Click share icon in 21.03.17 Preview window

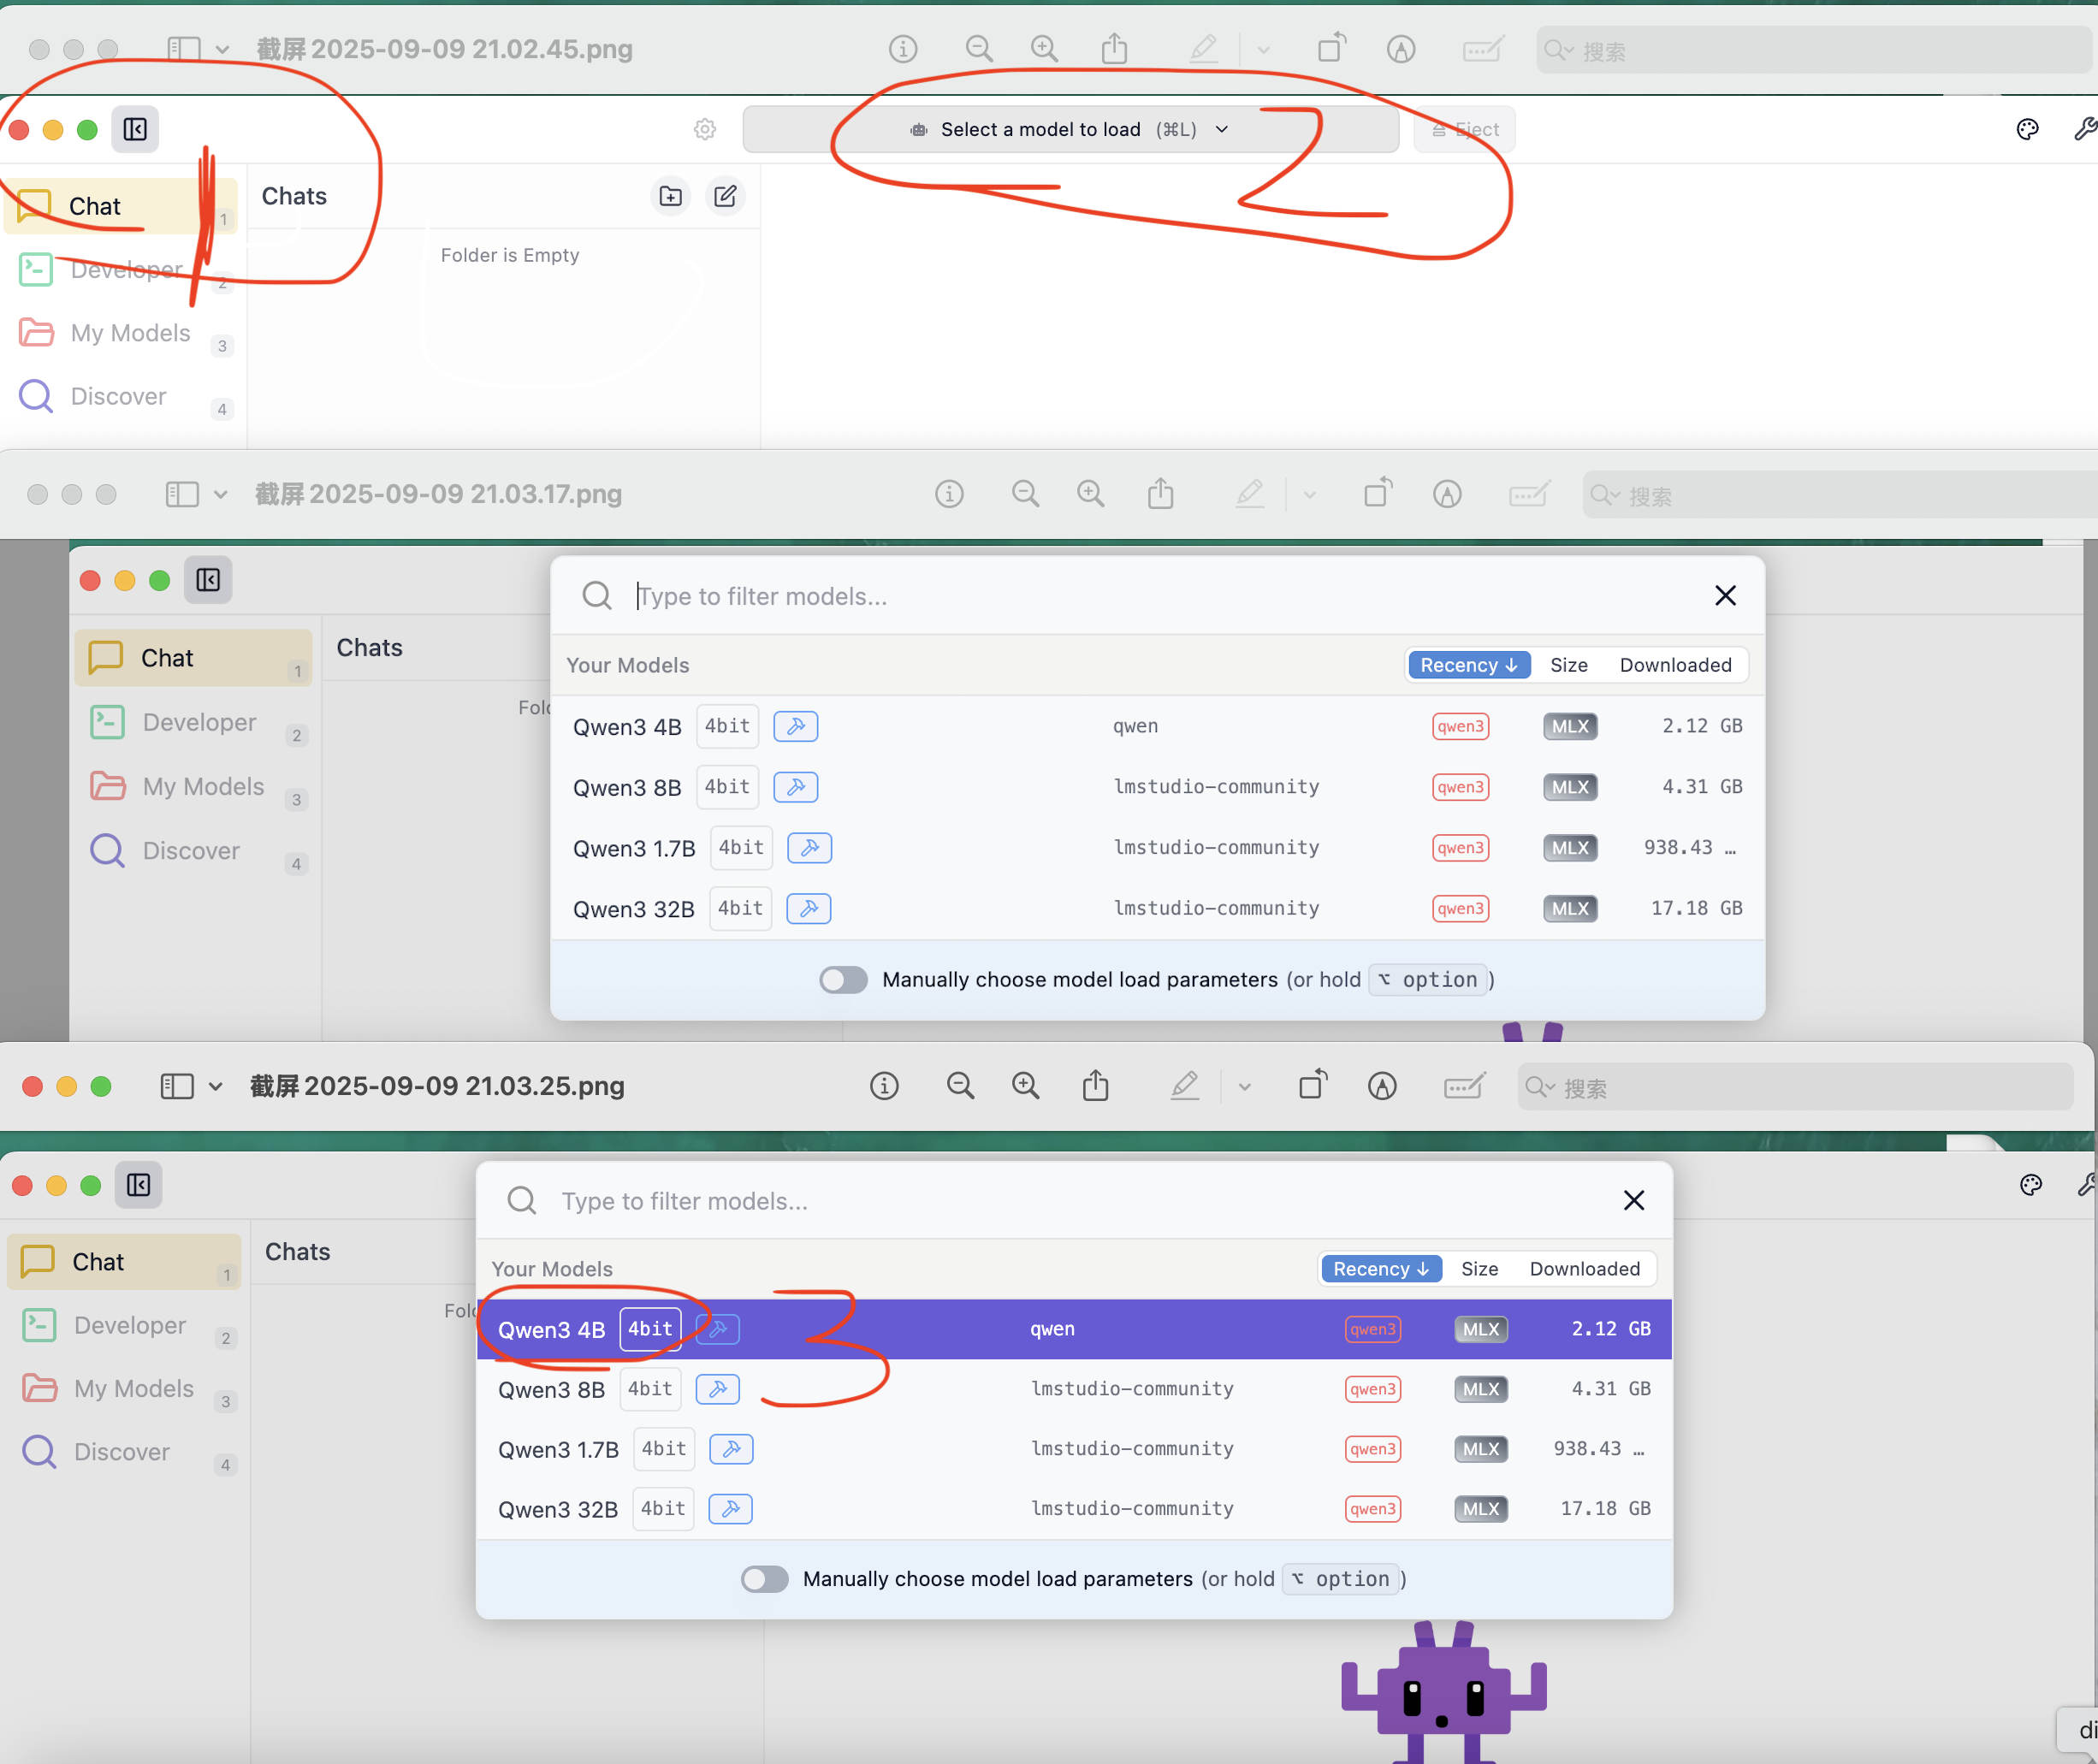(x=1161, y=493)
